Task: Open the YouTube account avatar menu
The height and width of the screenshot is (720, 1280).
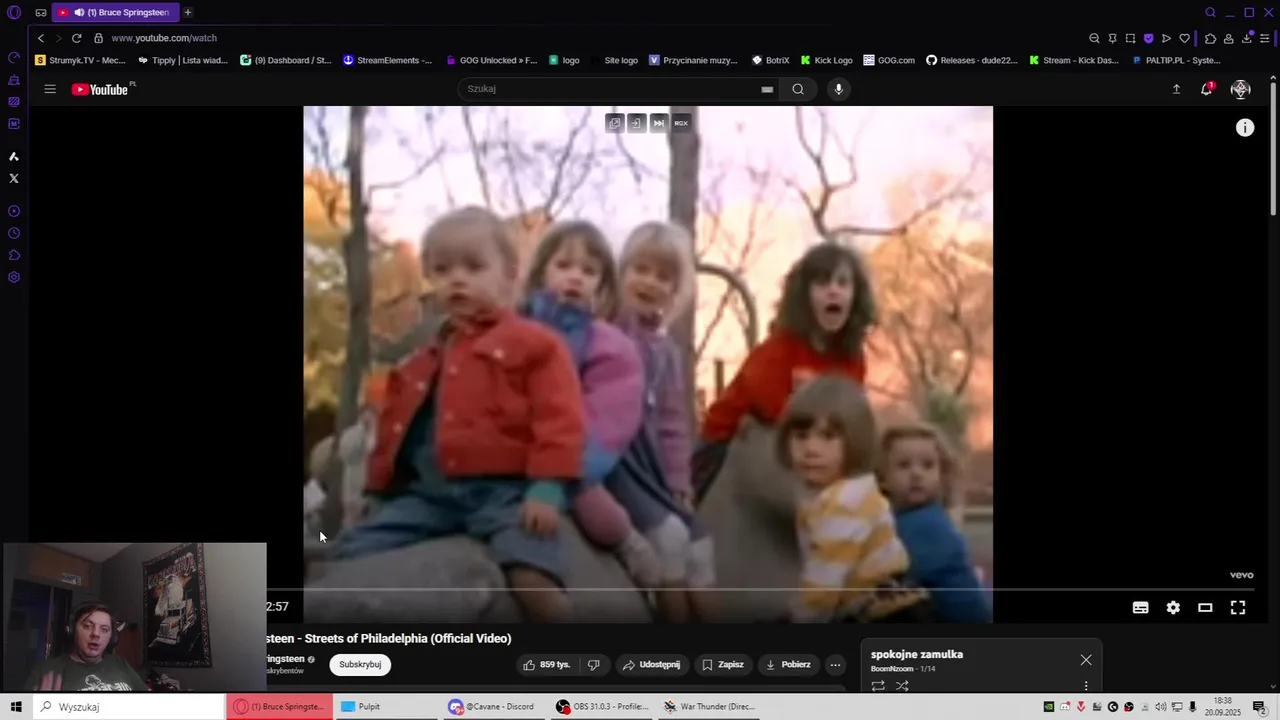Action: (1241, 89)
